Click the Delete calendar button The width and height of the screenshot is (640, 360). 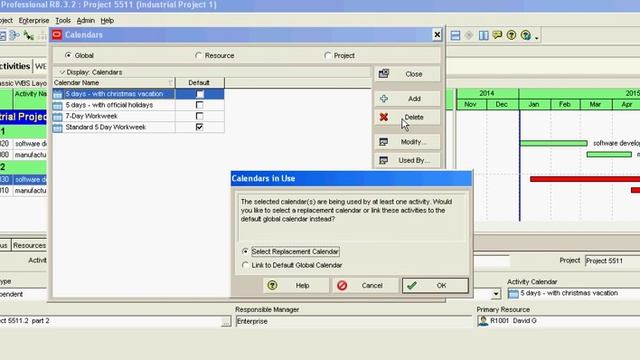coord(407,117)
